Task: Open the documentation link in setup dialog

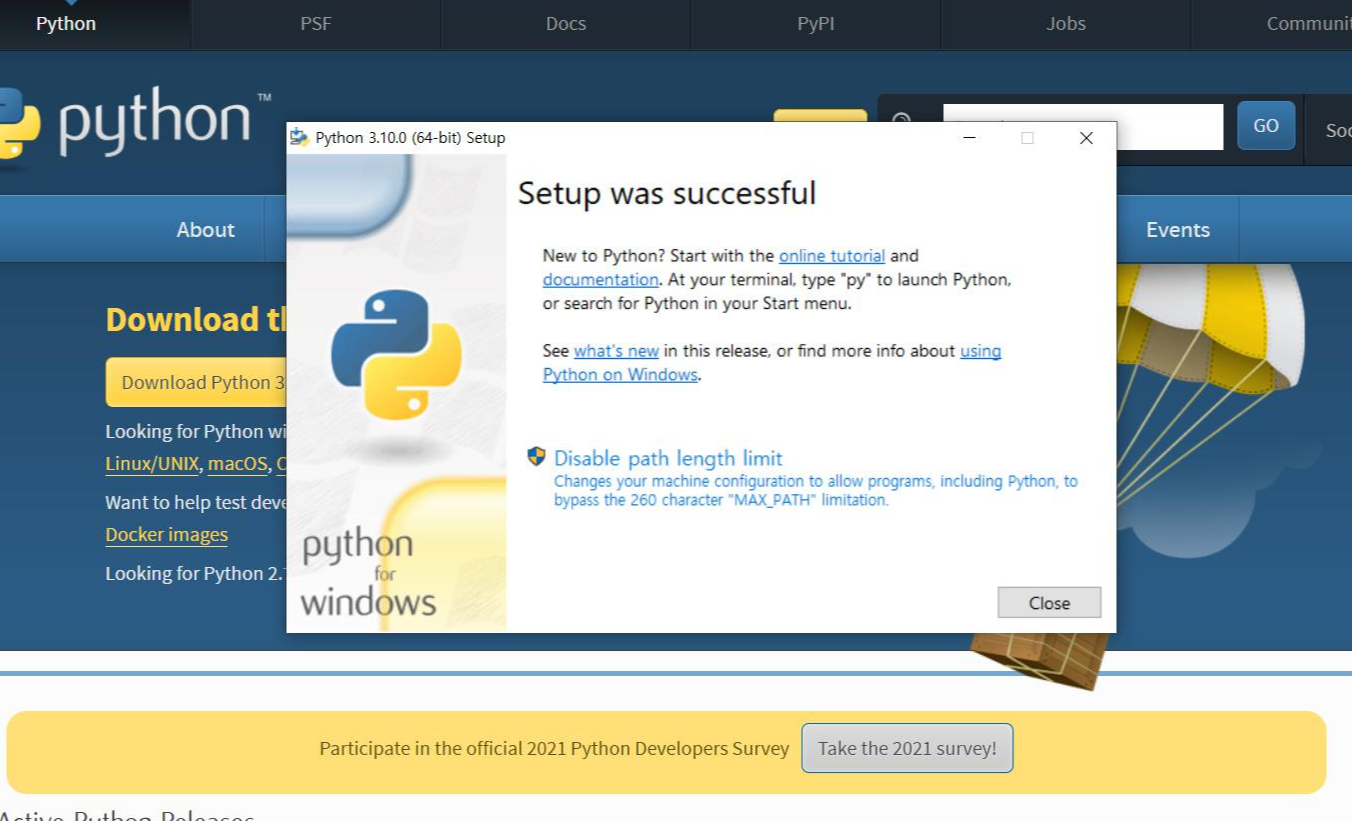Action: click(x=600, y=279)
